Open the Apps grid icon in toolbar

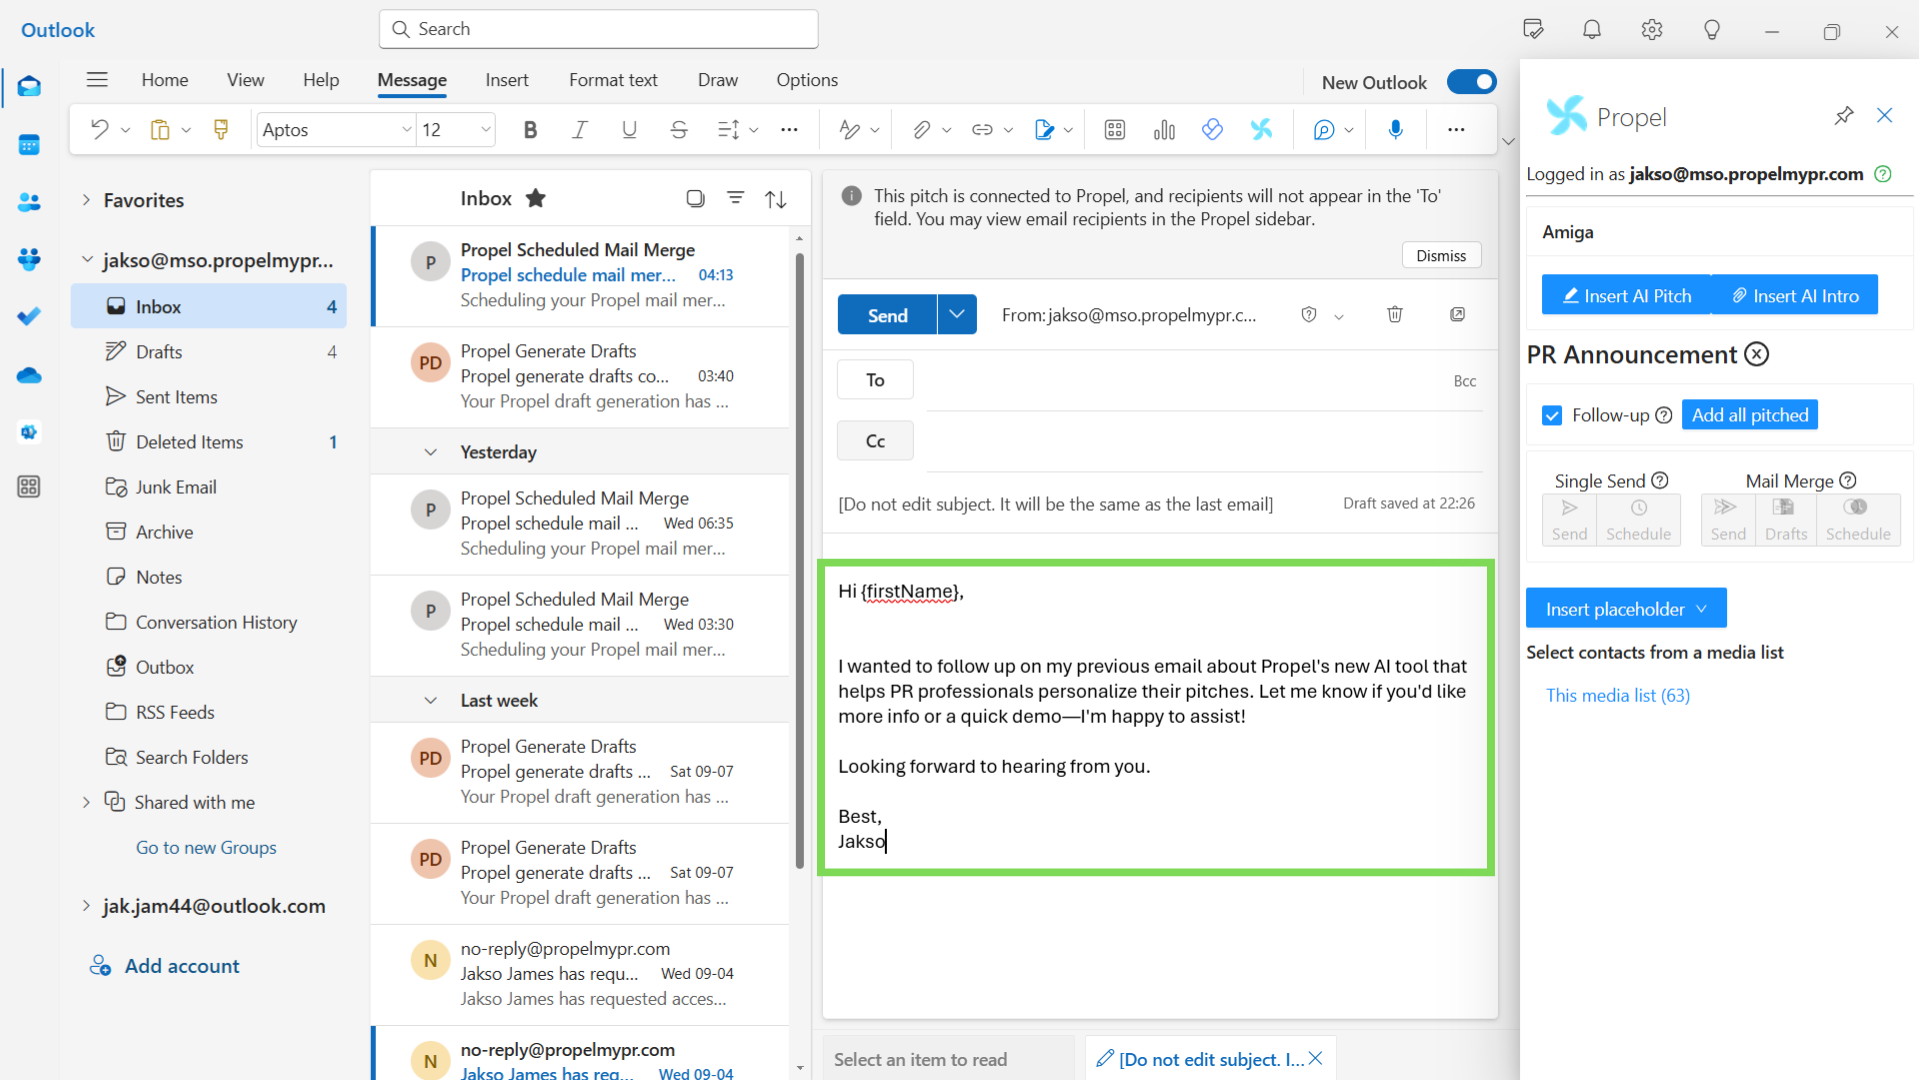1115,130
